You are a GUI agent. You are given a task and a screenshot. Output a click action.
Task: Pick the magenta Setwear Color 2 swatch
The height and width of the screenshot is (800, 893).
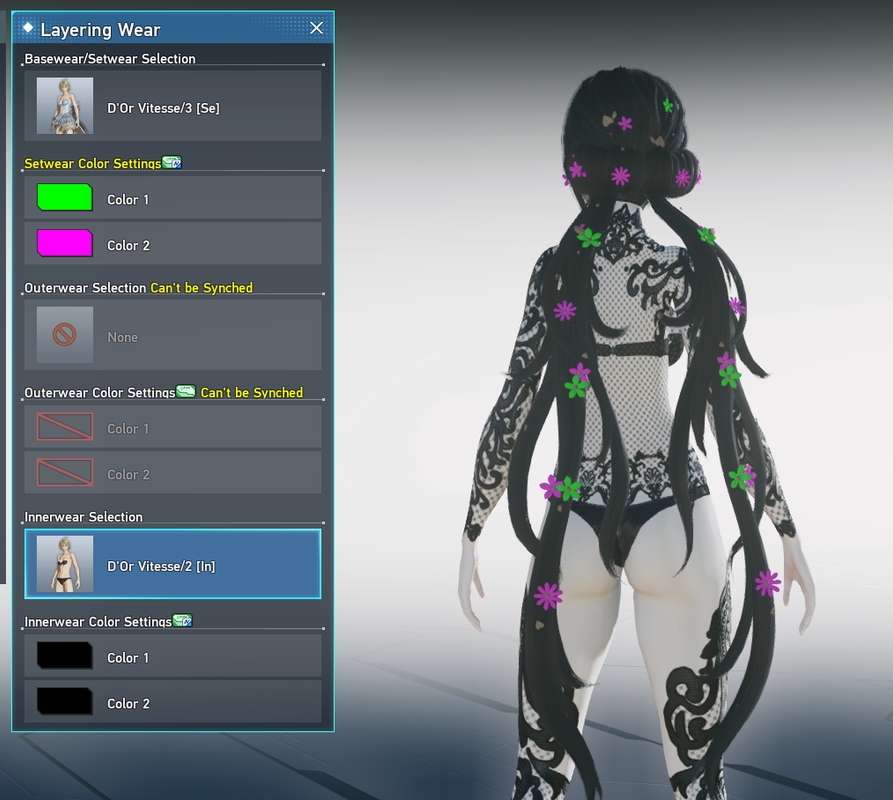click(x=65, y=243)
